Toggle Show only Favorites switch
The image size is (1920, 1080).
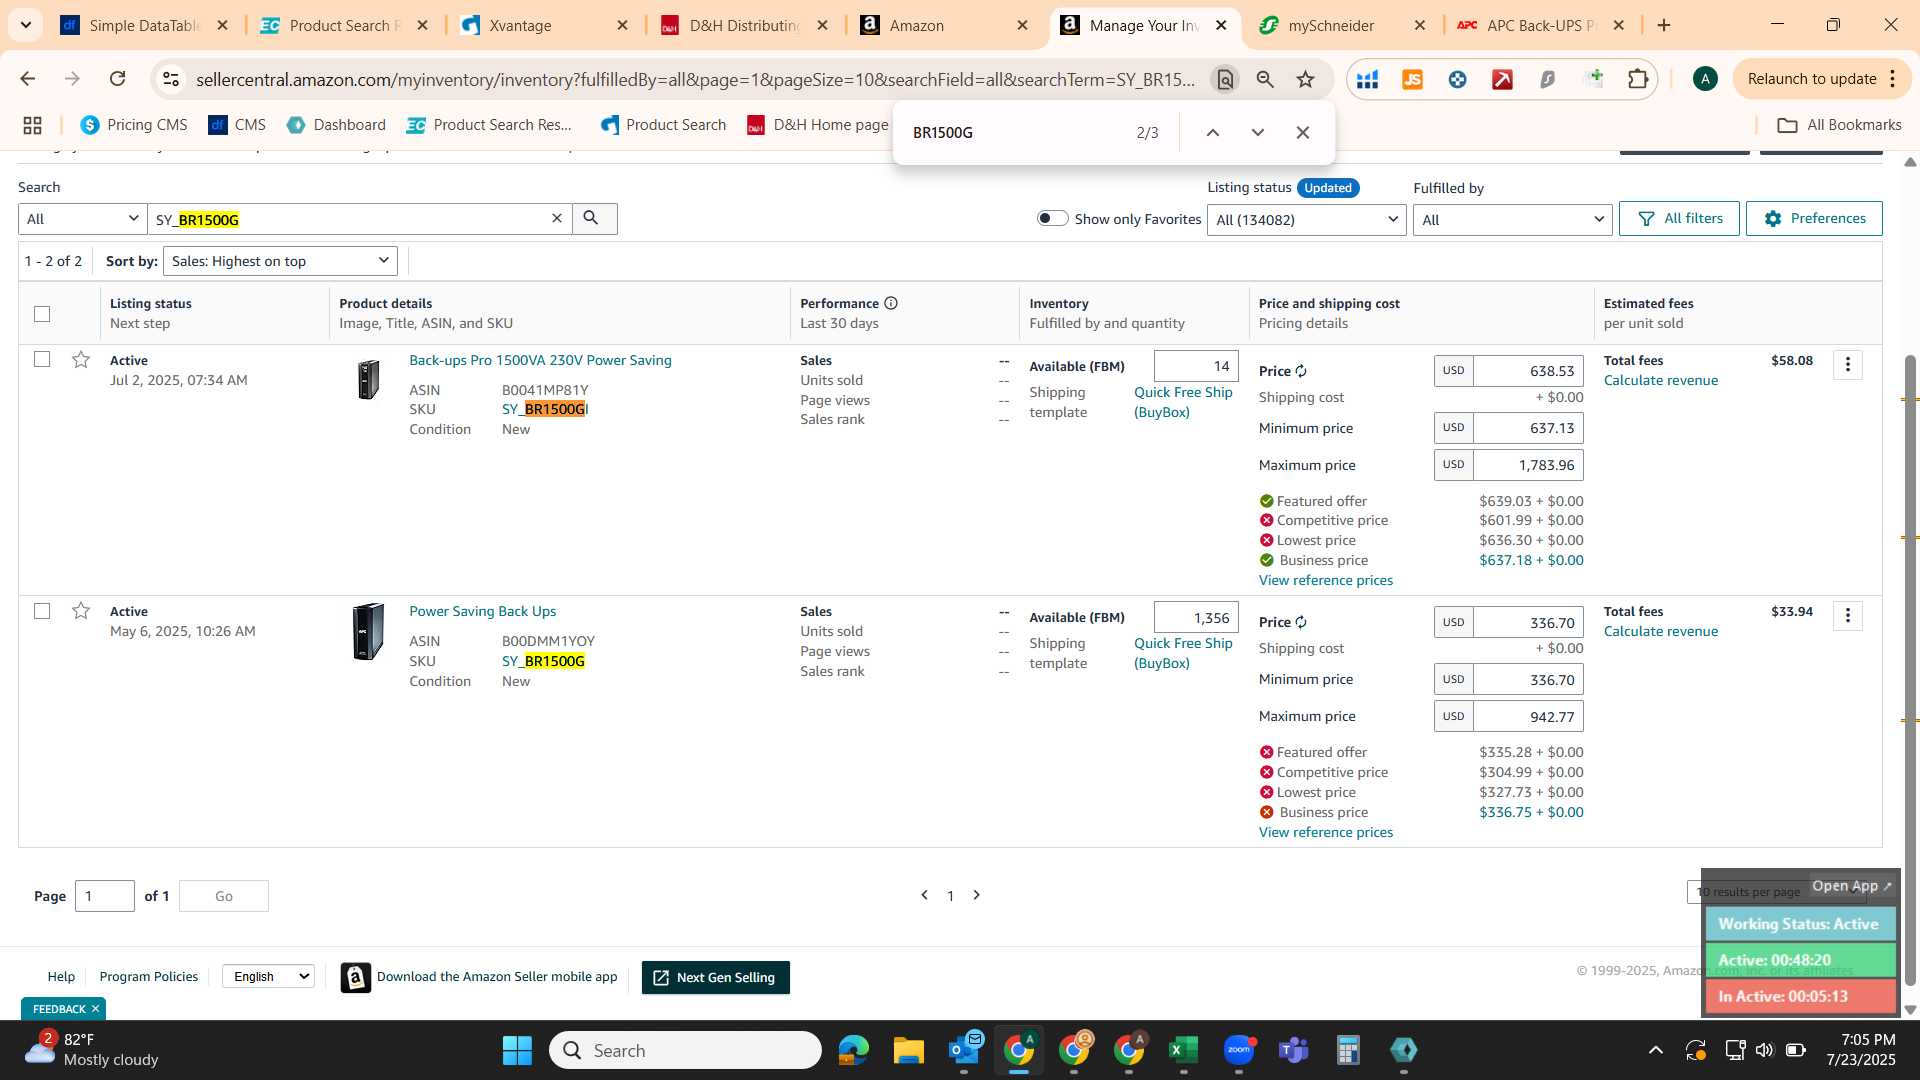pos(1052,218)
